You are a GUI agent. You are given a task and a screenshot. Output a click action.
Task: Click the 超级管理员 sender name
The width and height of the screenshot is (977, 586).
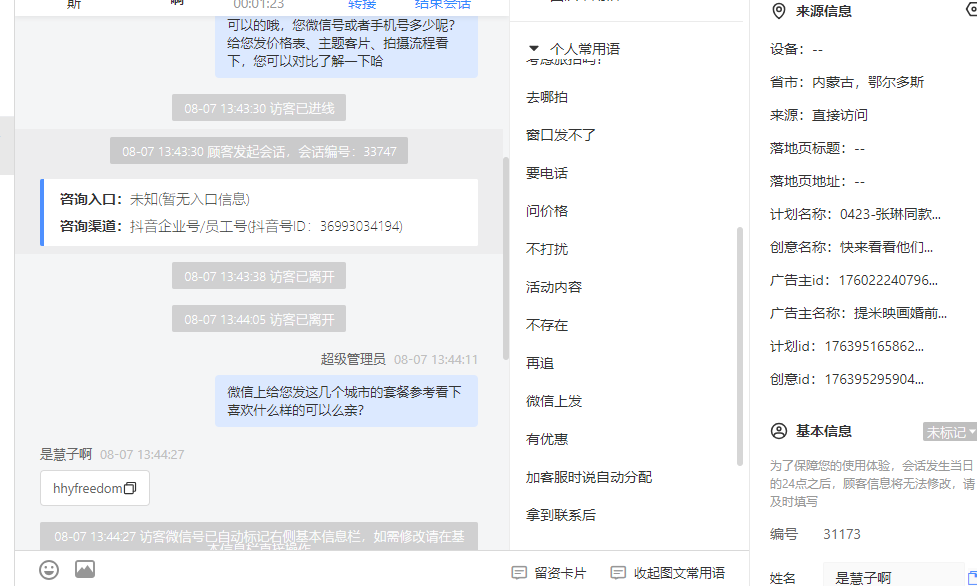(353, 360)
